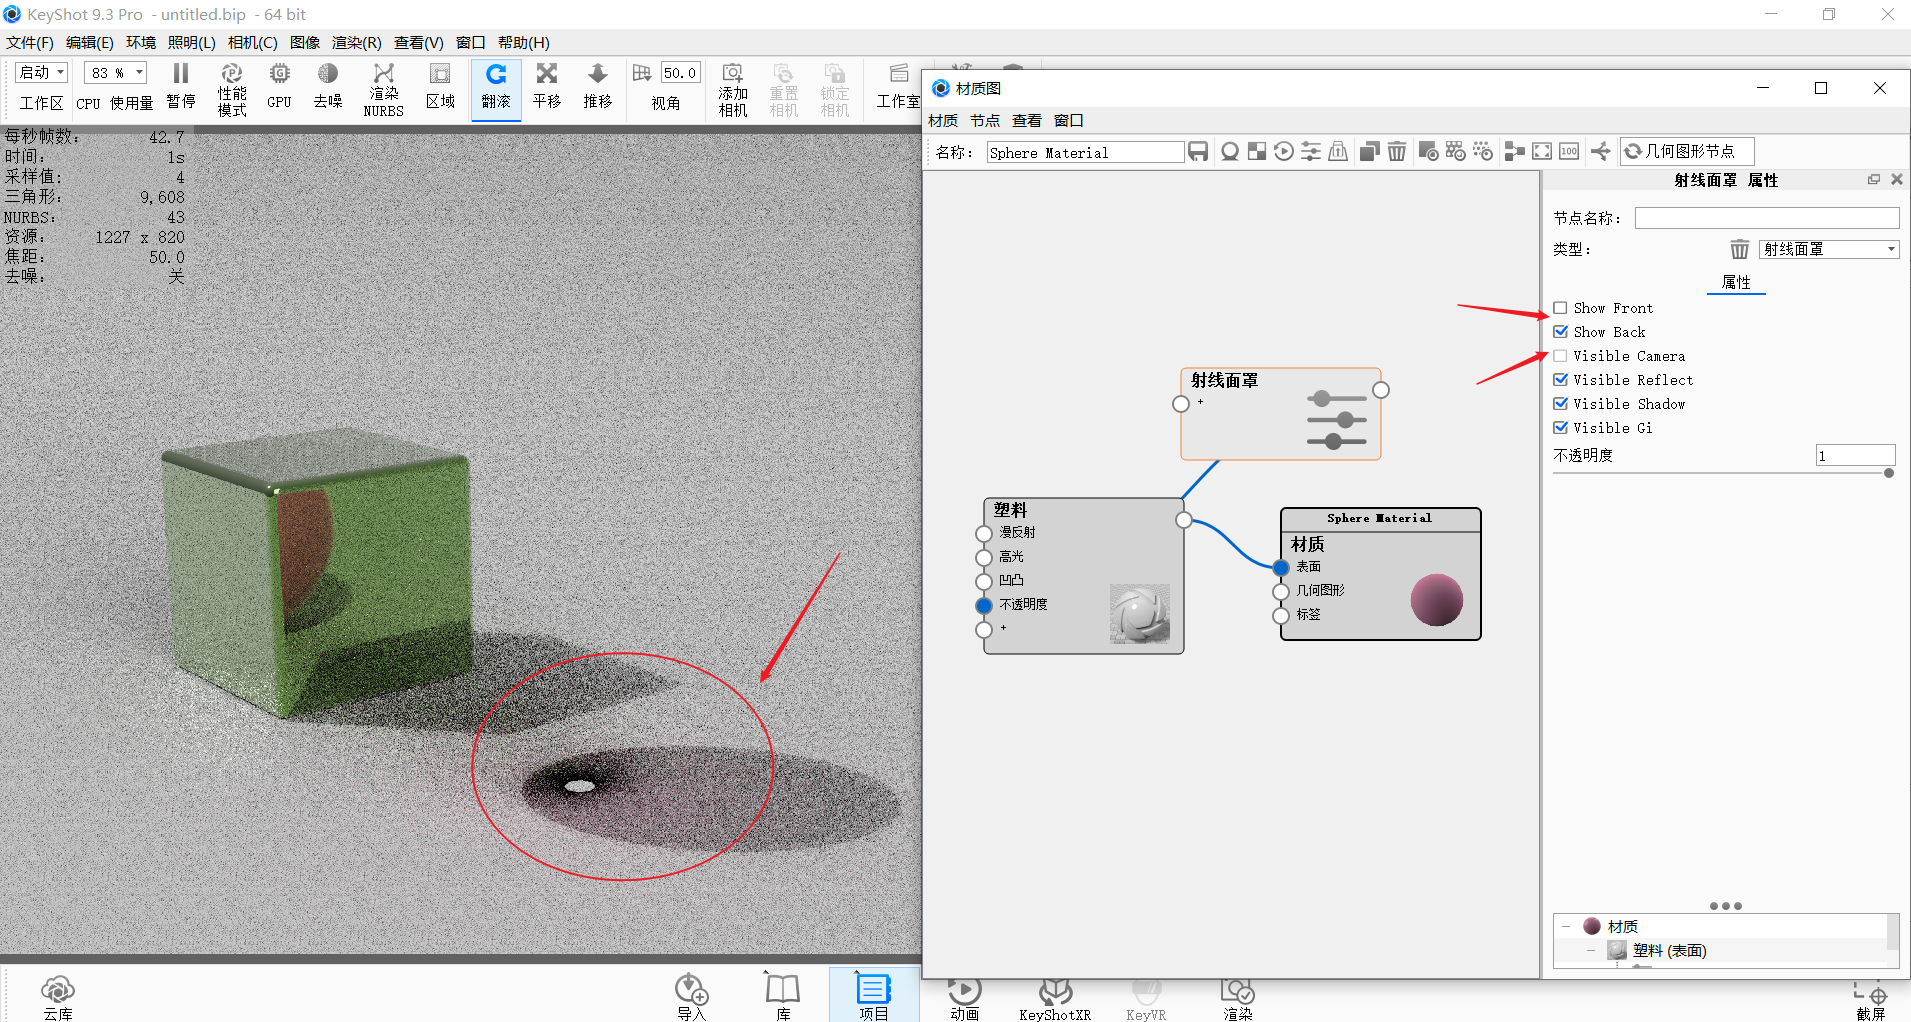Click the Animation button in bottom bar
Image resolution: width=1911 pixels, height=1022 pixels.
965,998
